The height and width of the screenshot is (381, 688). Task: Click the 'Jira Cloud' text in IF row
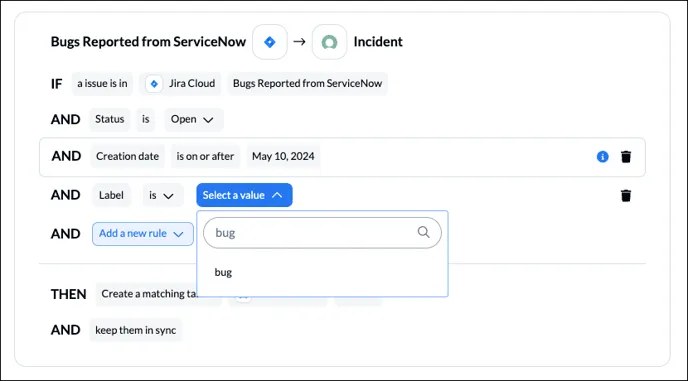192,83
